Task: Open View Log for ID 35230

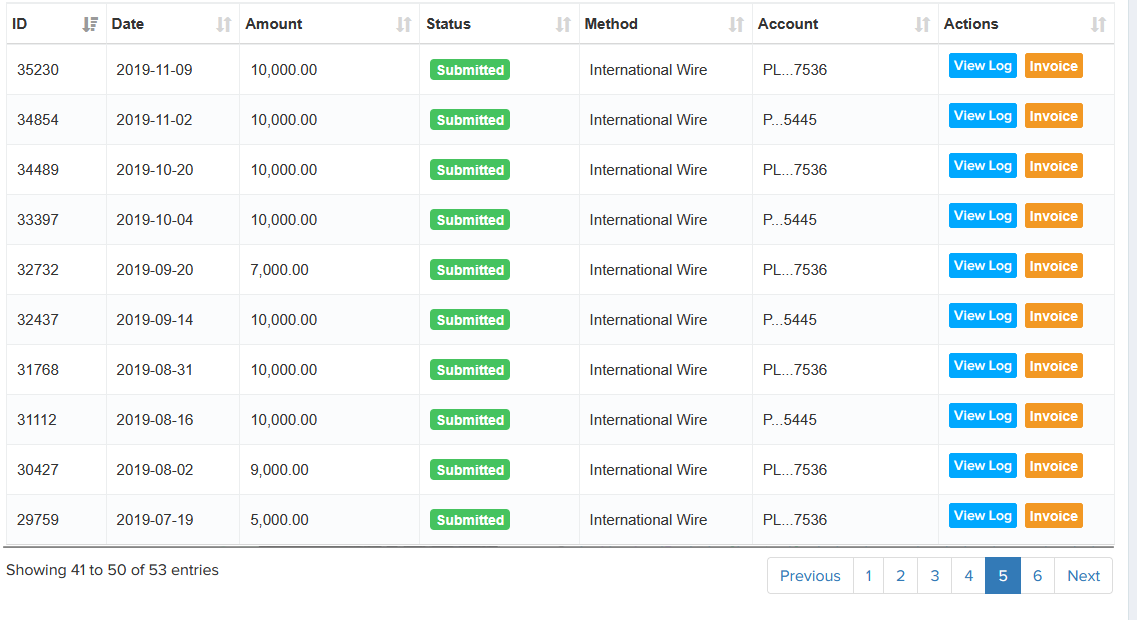Action: (x=982, y=66)
